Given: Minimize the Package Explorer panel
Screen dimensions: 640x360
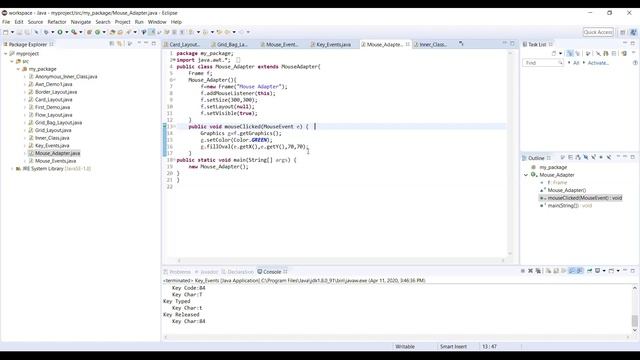Looking at the screenshot, I should click(x=146, y=43).
